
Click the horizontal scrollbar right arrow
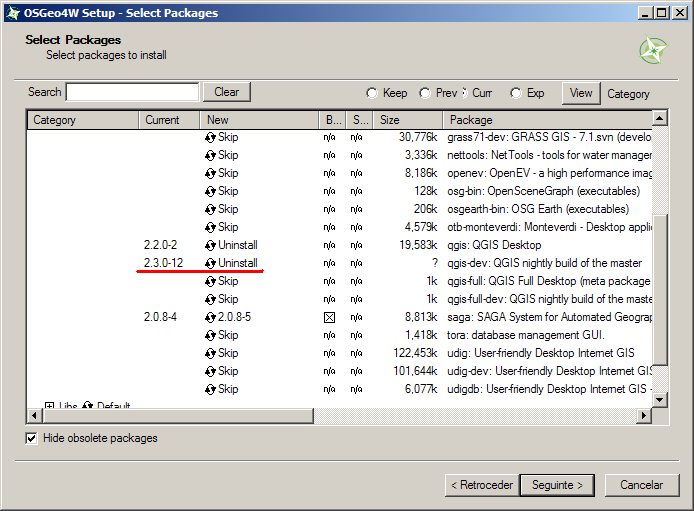[x=644, y=415]
